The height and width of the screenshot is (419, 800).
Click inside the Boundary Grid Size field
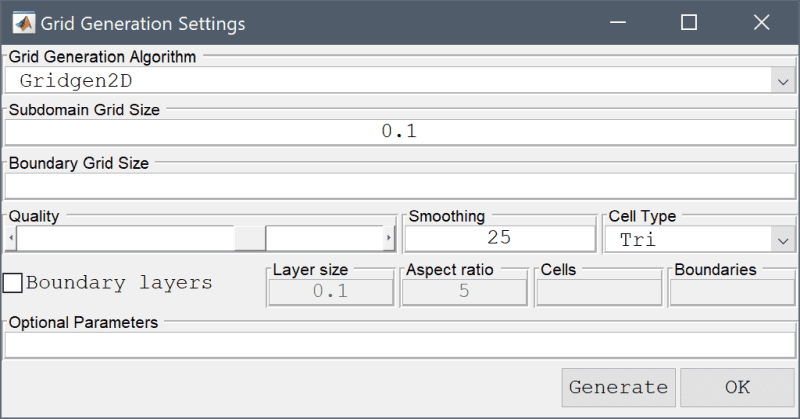pos(399,186)
